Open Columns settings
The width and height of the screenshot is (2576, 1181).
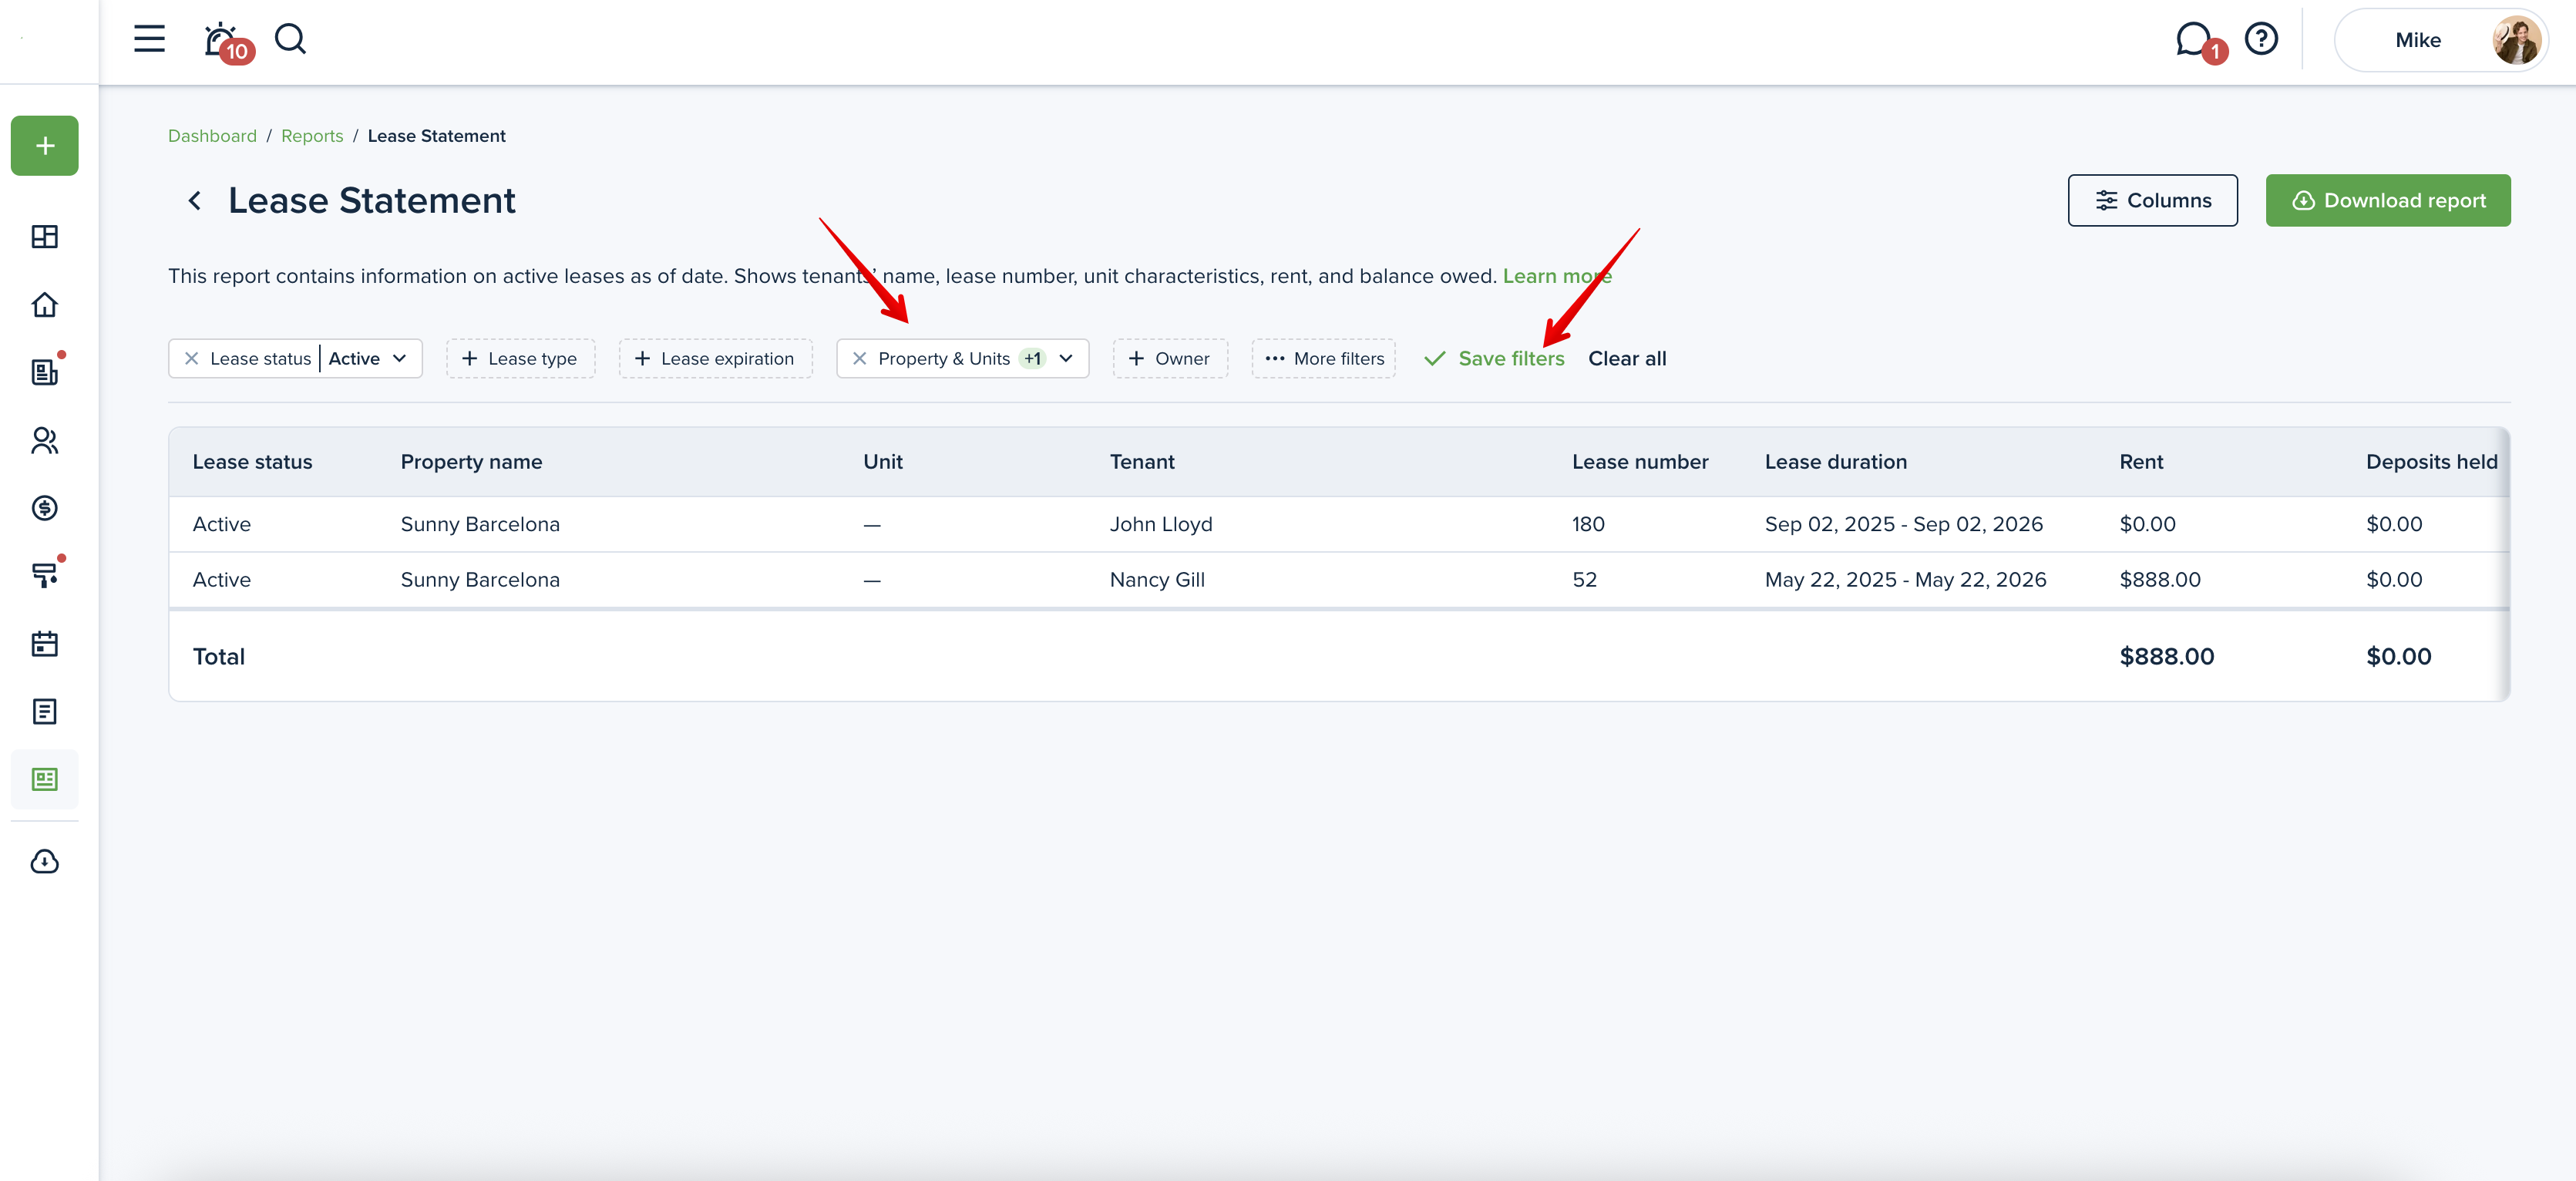(2152, 200)
